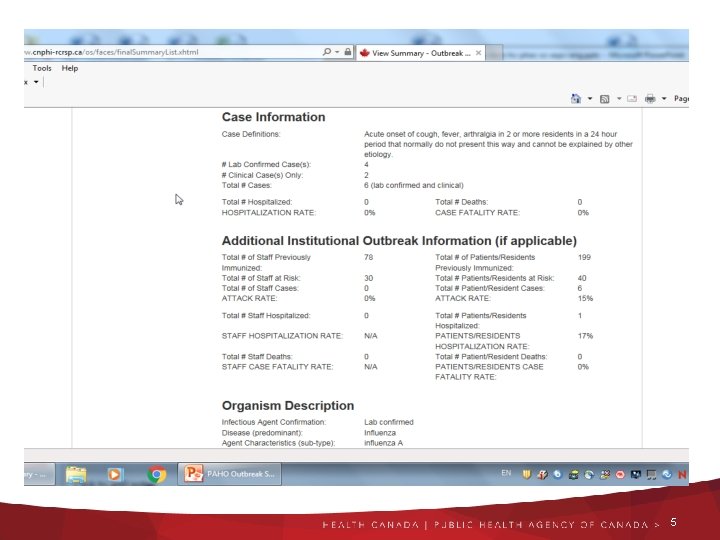Click the CASE FATALITY RATE value 0%
720x540 pixels.
[x=583, y=213]
